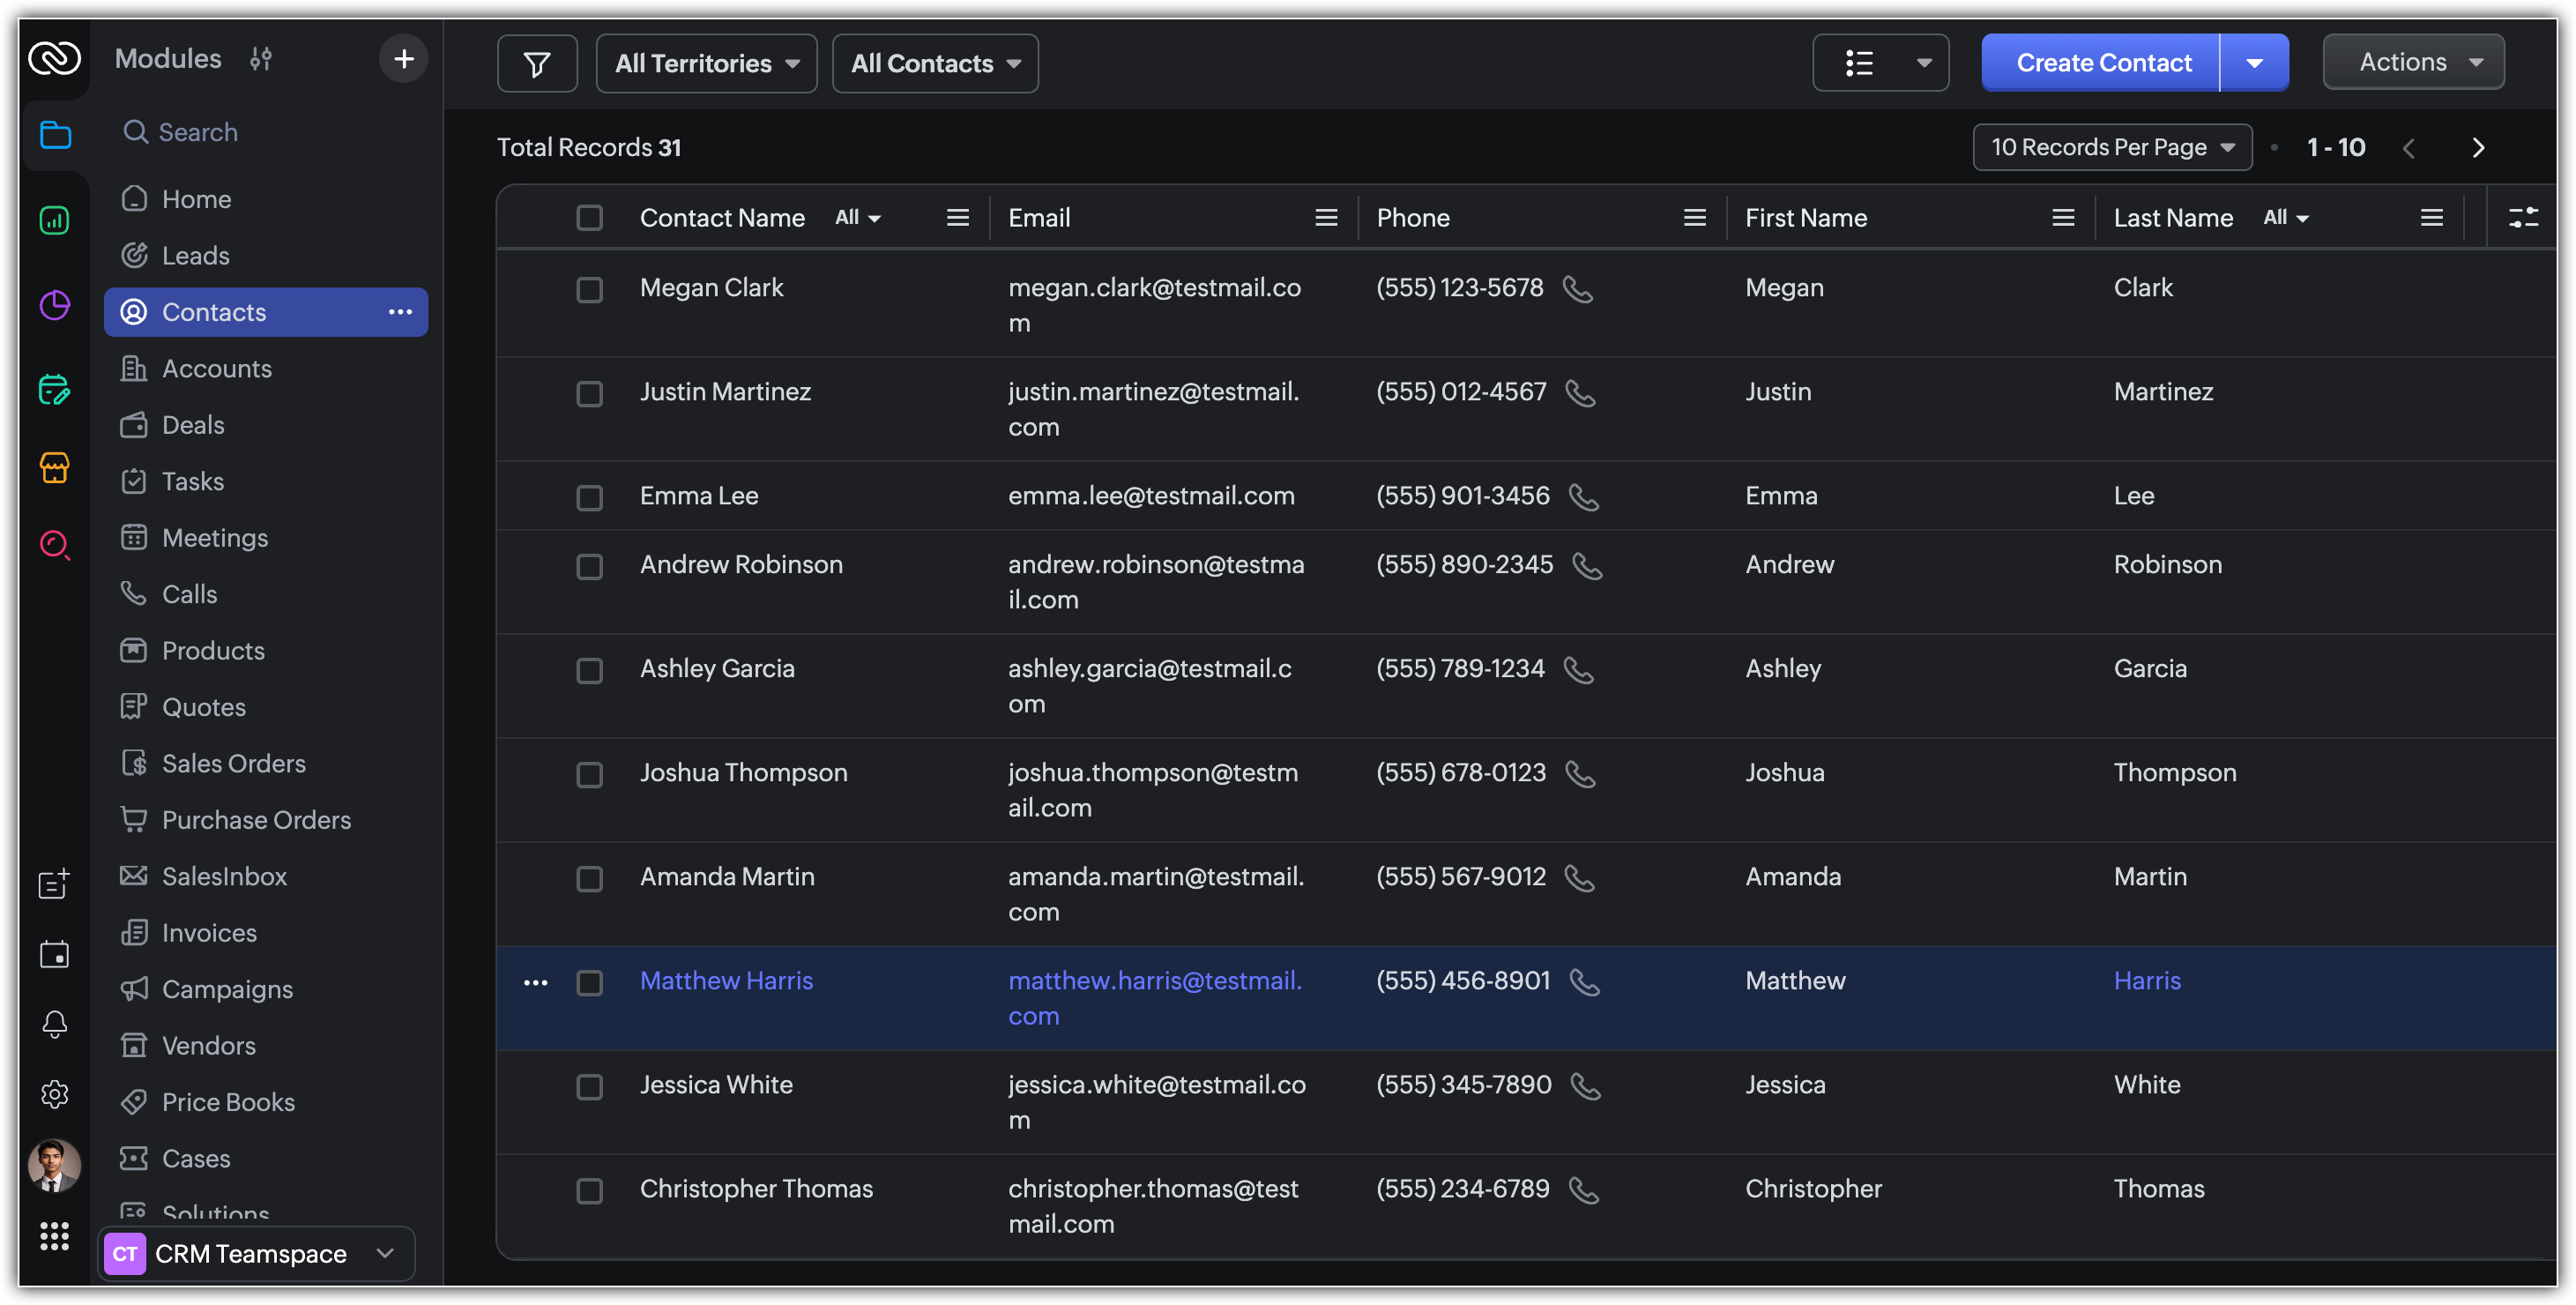Open the settings gear in left rail
Viewport: 2576px width, 1305px height.
click(x=54, y=1094)
